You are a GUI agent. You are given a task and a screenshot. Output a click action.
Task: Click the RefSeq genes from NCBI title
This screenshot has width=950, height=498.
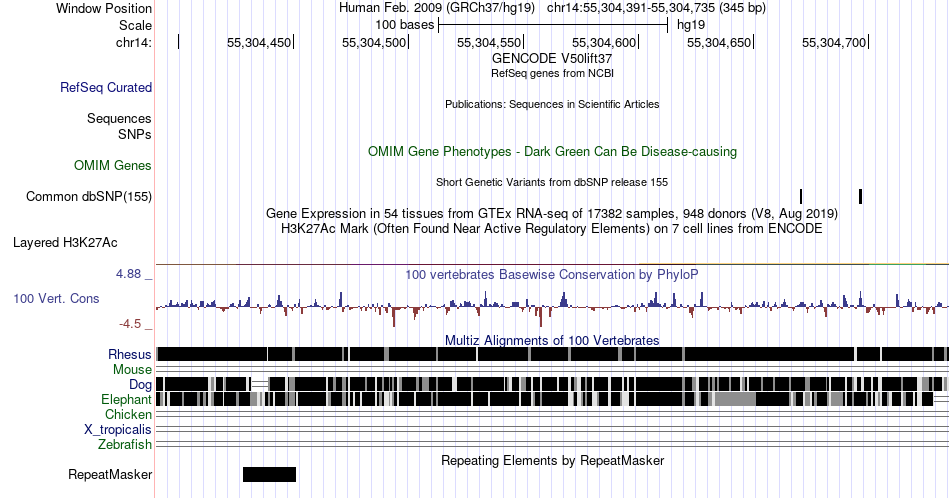coord(552,73)
